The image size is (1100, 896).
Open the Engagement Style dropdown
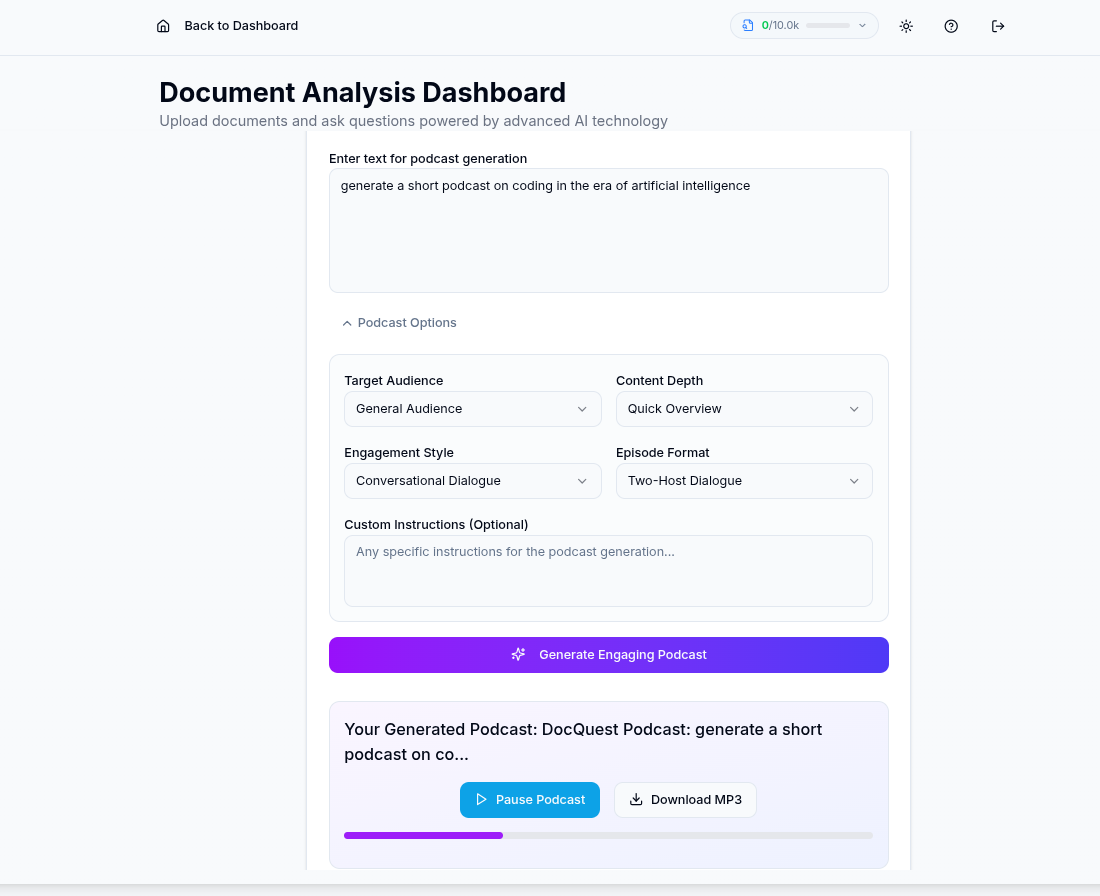tap(472, 481)
